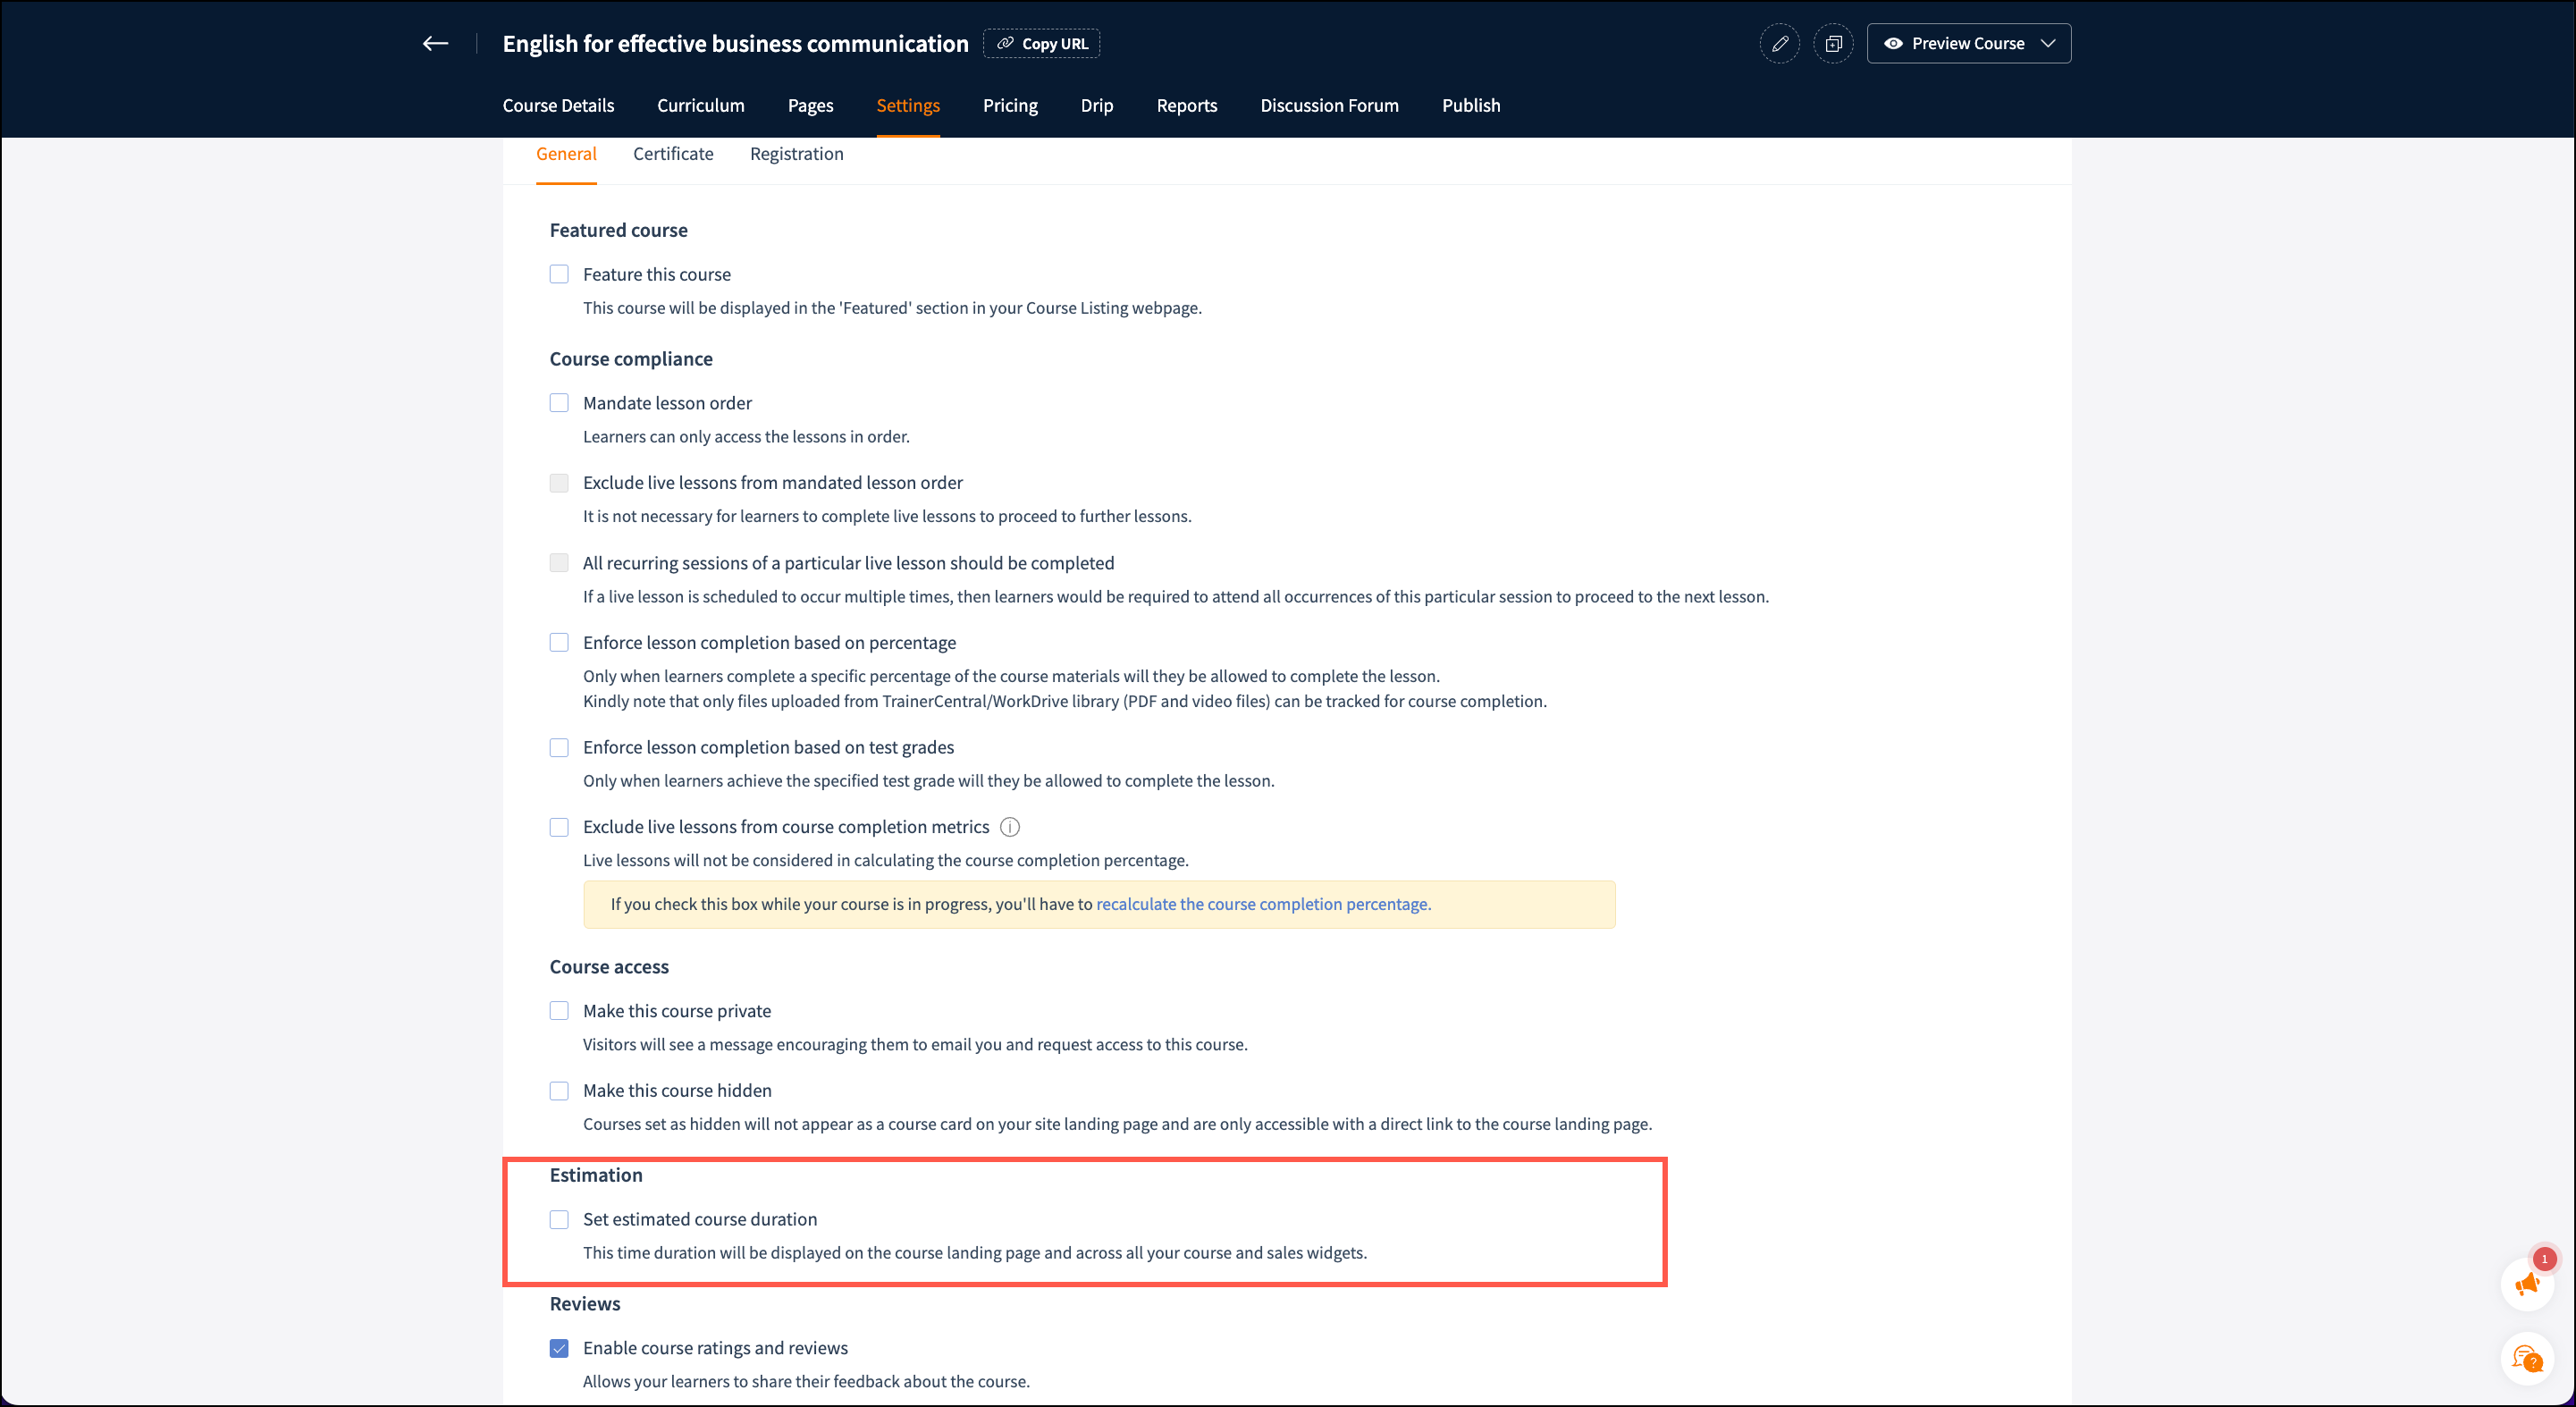Viewport: 2576px width, 1407px height.
Task: Click the pencil edit icon
Action: click(x=1780, y=44)
